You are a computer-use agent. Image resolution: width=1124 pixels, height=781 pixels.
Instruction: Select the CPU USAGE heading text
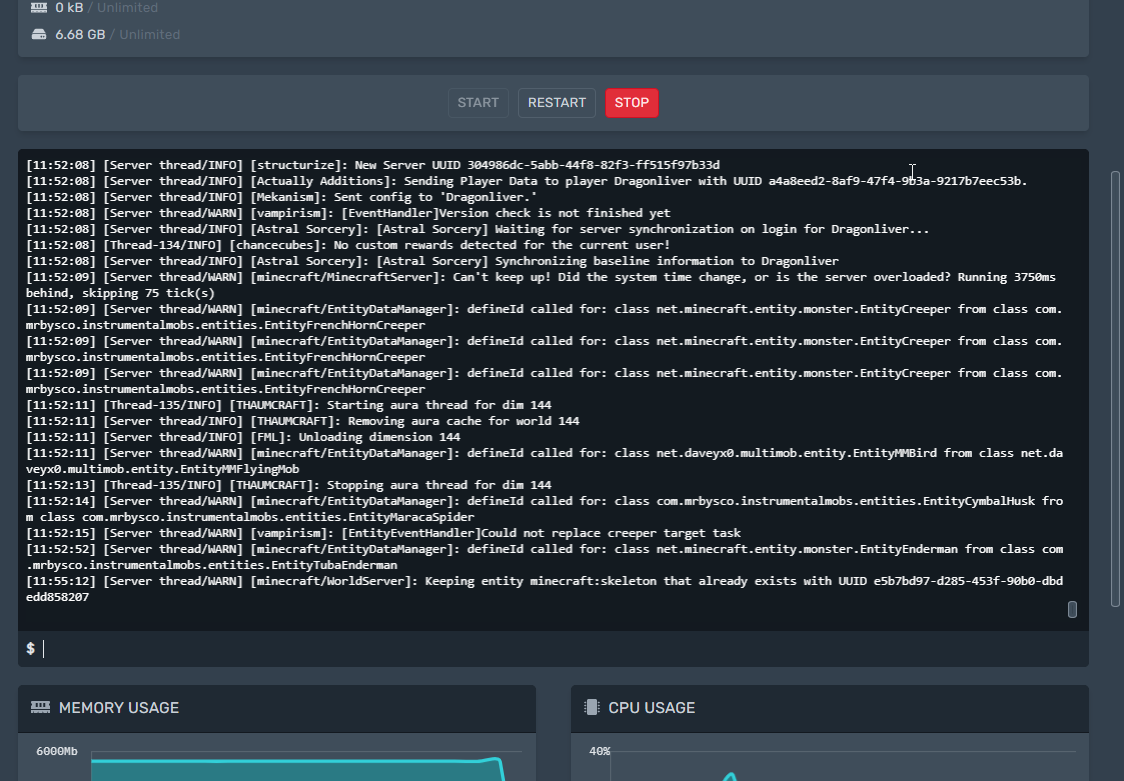click(651, 708)
